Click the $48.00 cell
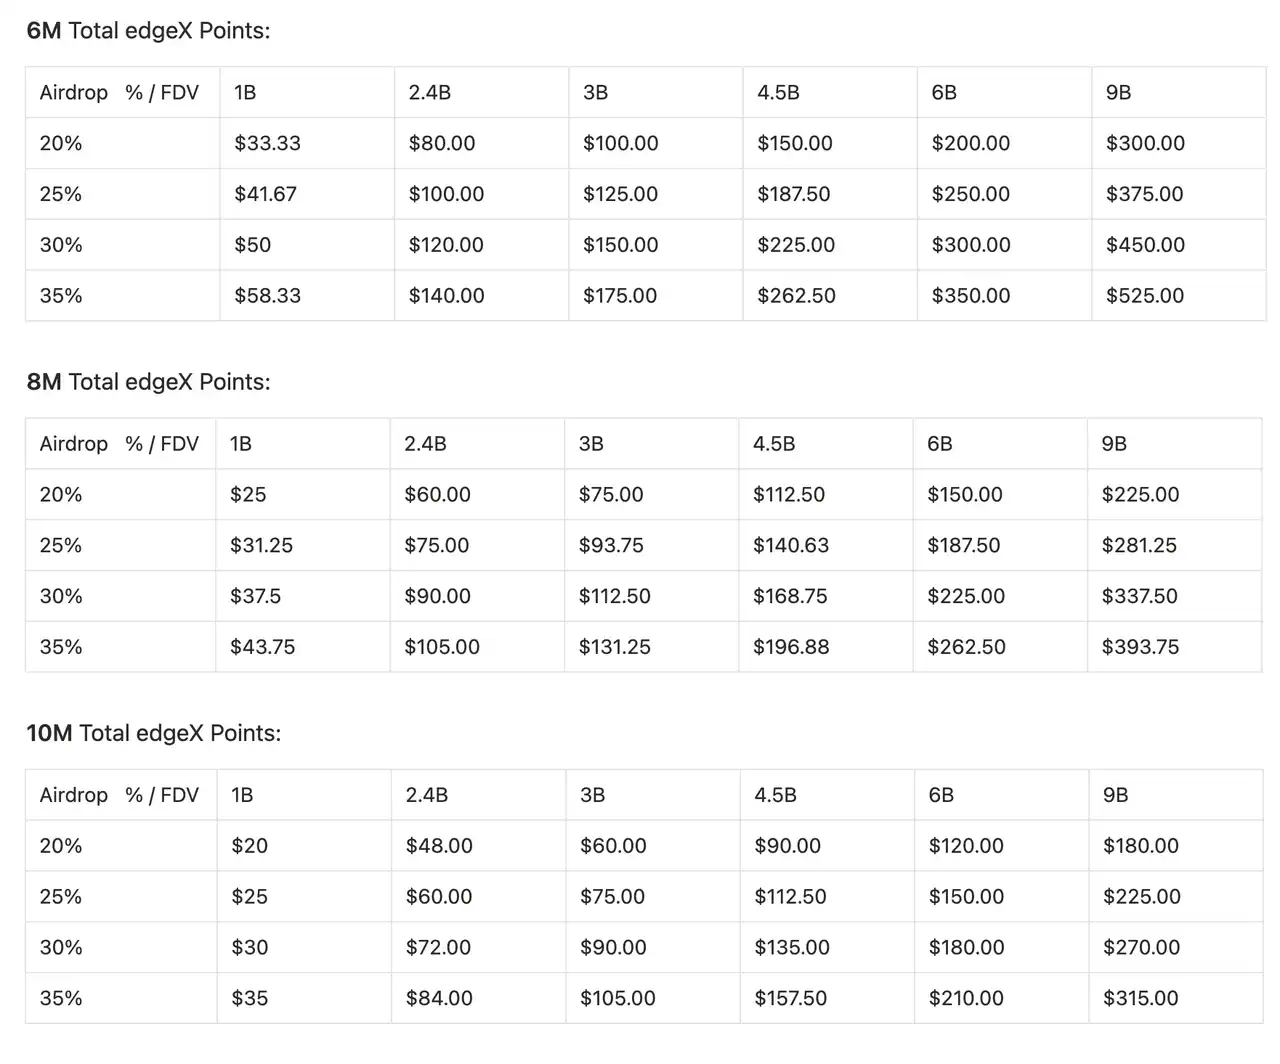This screenshot has width=1280, height=1064. [x=439, y=846]
